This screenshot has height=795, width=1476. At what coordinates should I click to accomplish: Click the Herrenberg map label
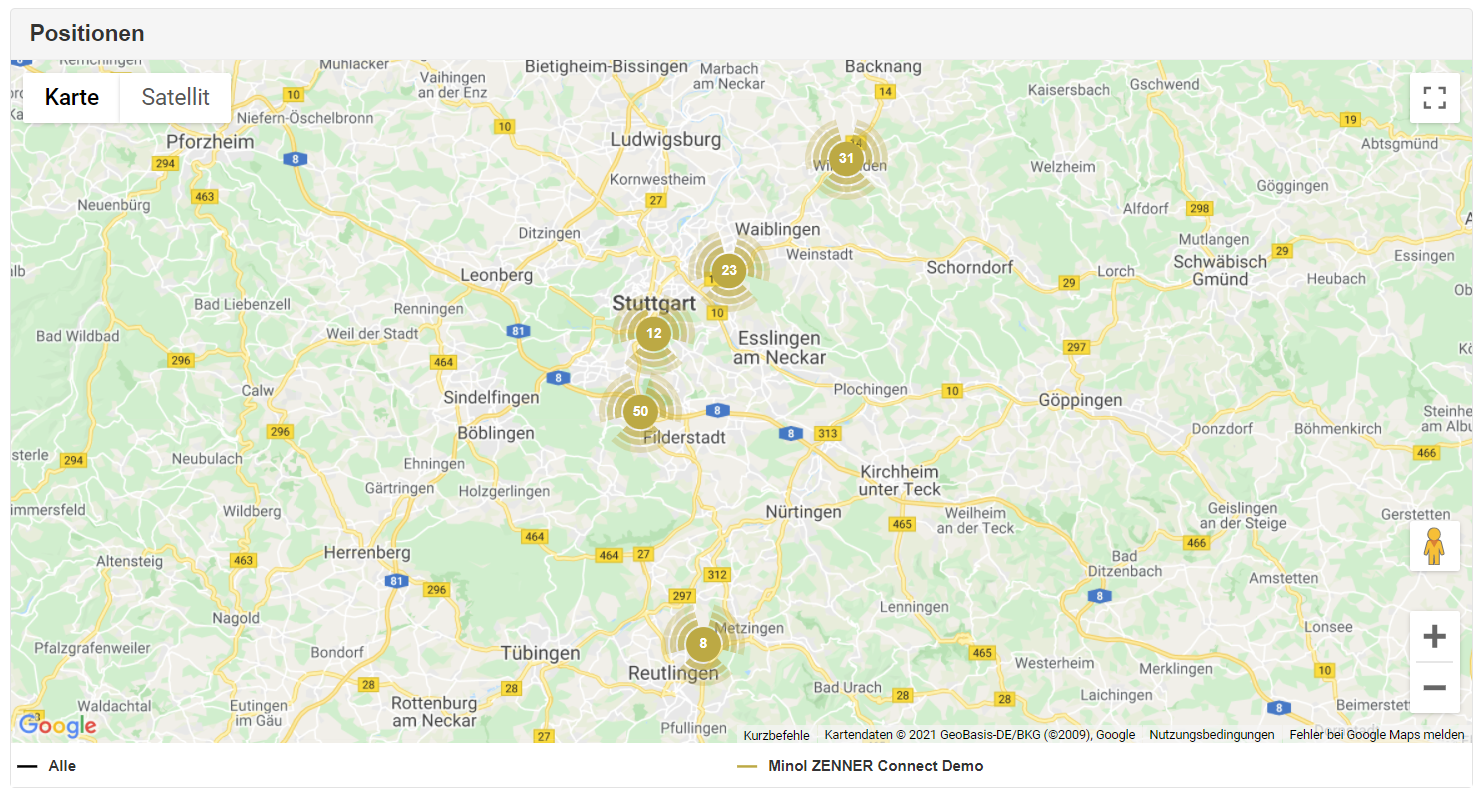pyautogui.click(x=368, y=552)
